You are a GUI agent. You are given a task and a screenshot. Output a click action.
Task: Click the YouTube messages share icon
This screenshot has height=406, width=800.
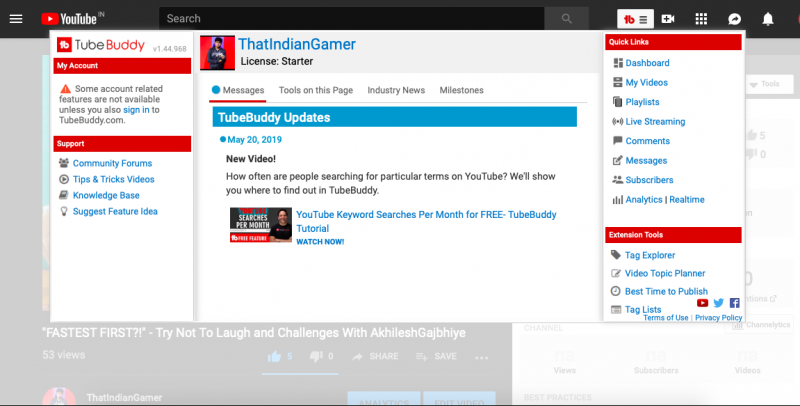coord(734,18)
